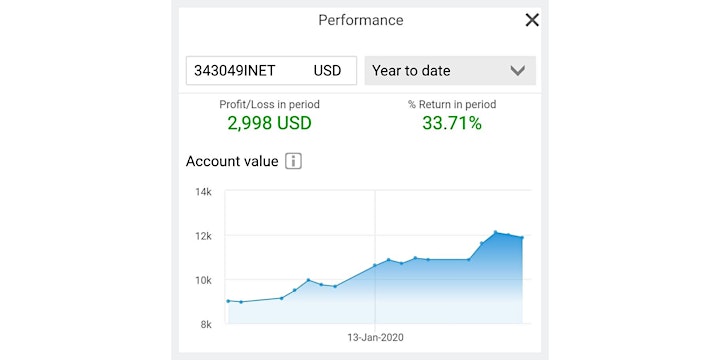Click the 343049INET account field
This screenshot has width=720, height=360.
point(271,71)
